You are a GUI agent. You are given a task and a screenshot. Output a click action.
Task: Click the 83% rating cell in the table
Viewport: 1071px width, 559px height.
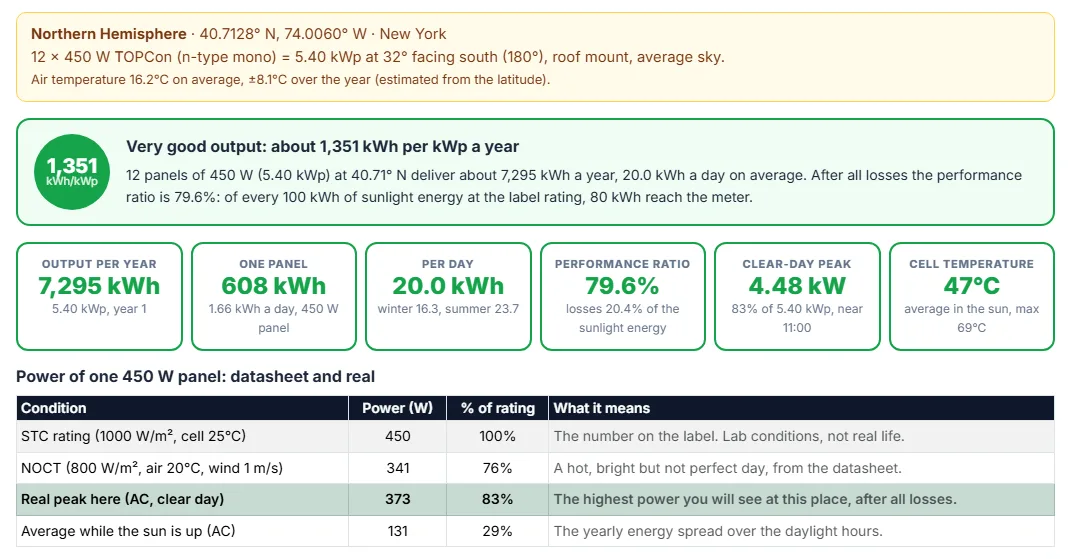pos(497,500)
